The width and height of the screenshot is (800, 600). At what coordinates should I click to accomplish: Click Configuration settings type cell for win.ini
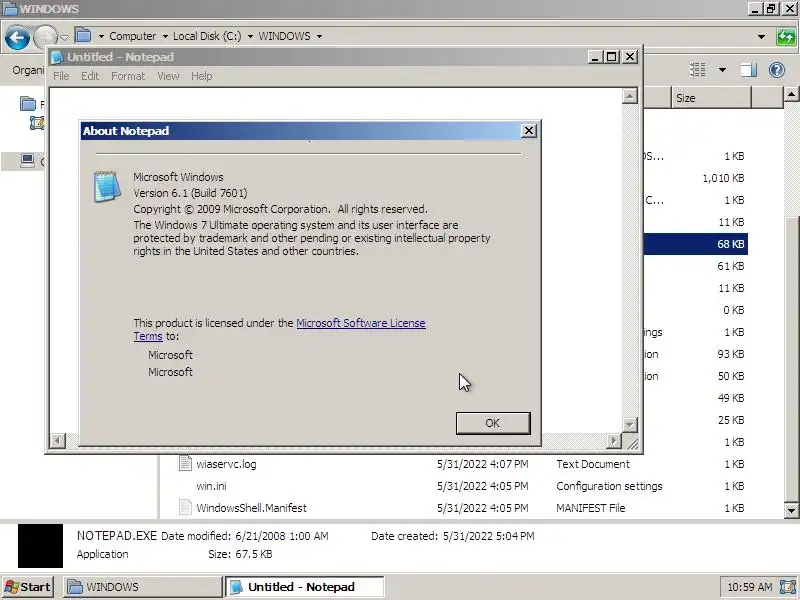click(609, 486)
